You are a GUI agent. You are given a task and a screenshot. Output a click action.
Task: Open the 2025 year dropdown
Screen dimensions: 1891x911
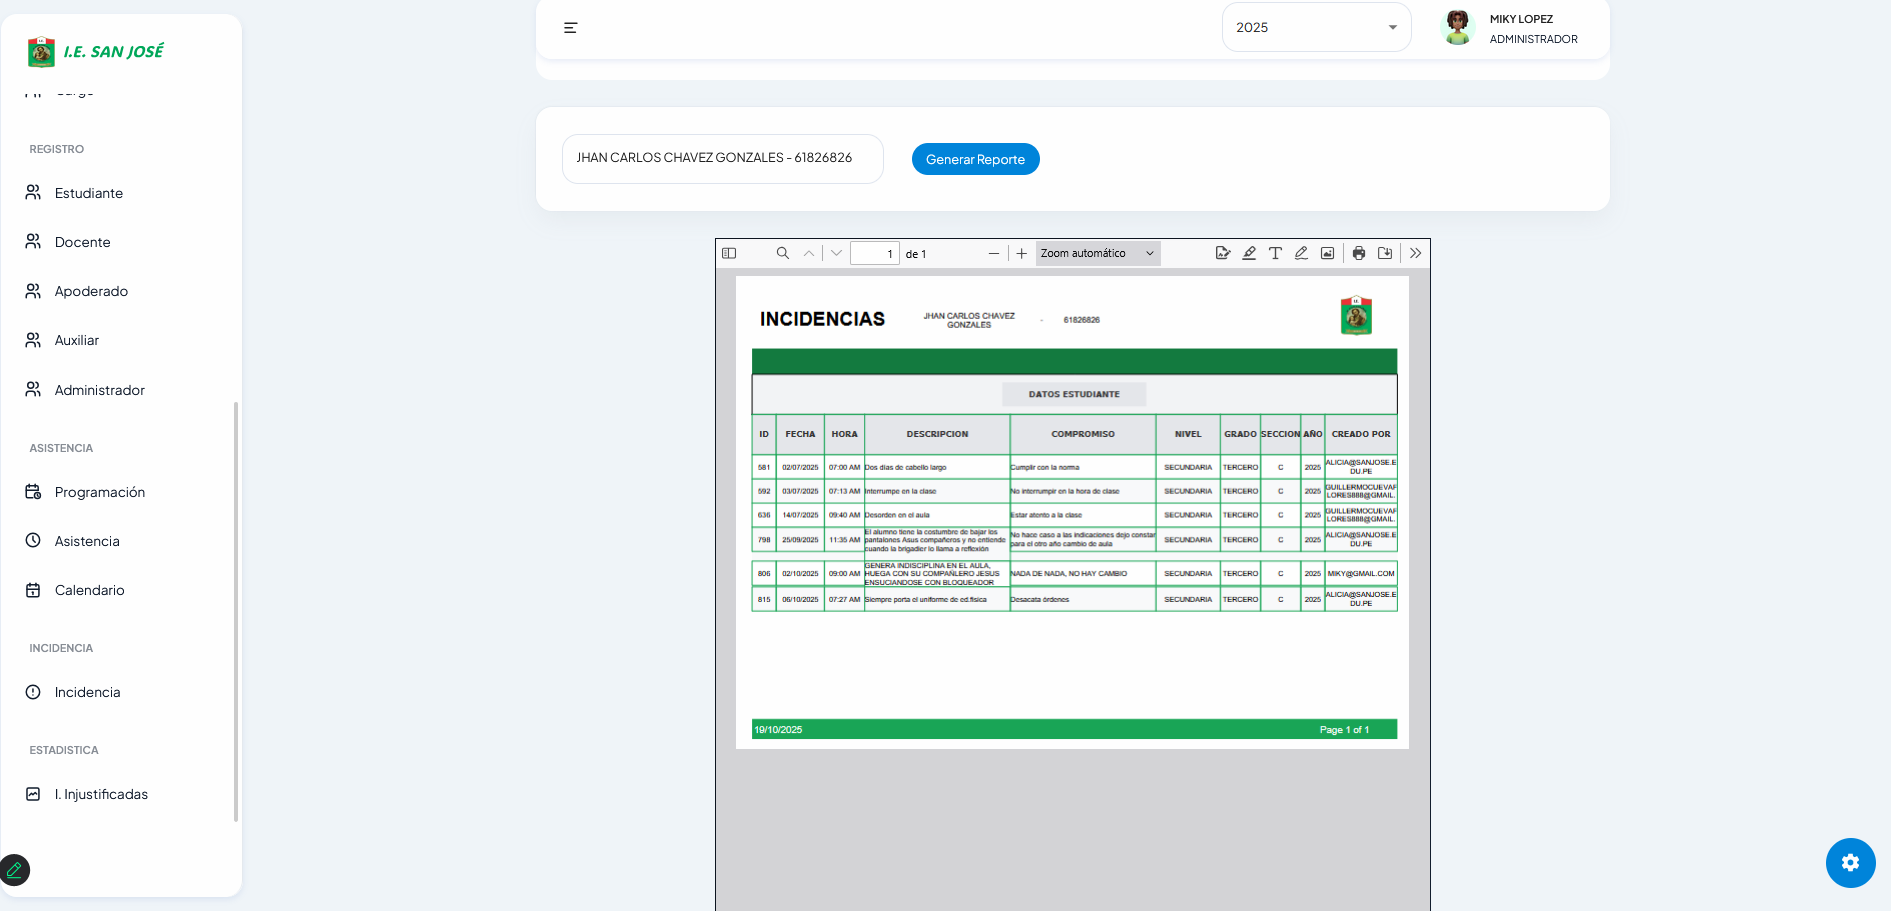click(1316, 28)
